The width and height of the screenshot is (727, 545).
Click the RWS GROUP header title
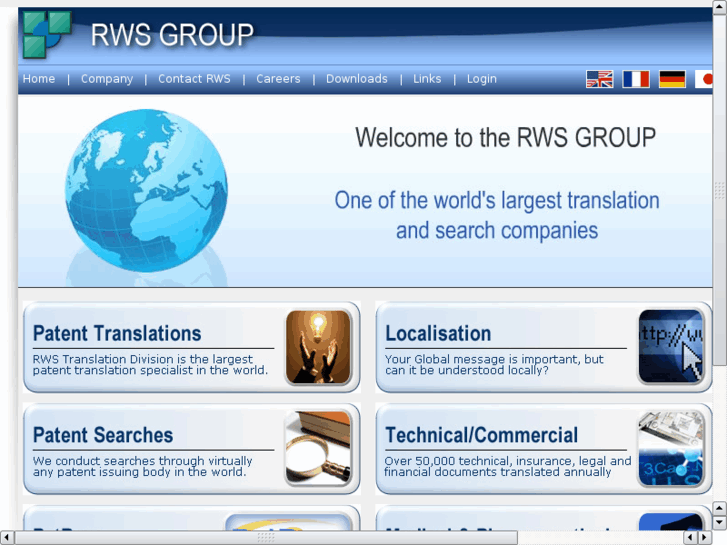172,35
